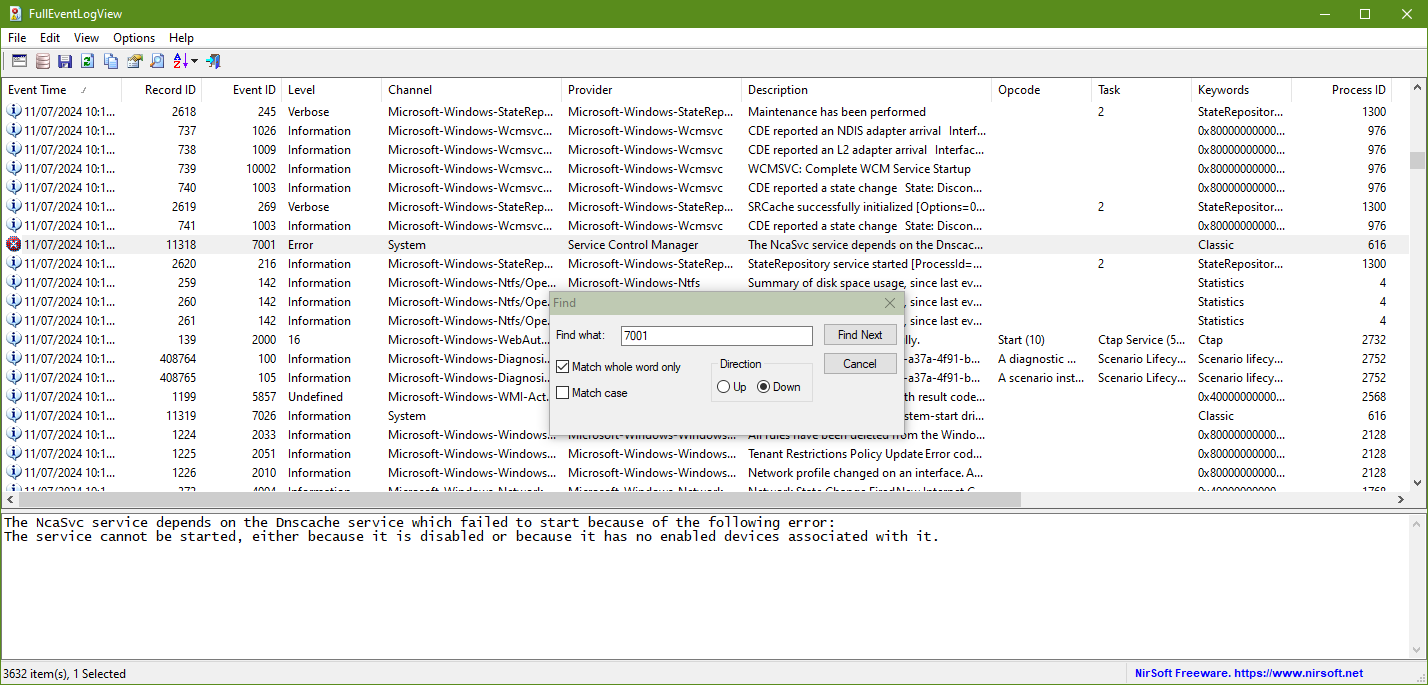This screenshot has height=685, width=1428.
Task: Click the info icon on record 737 row
Action: [x=14, y=131]
